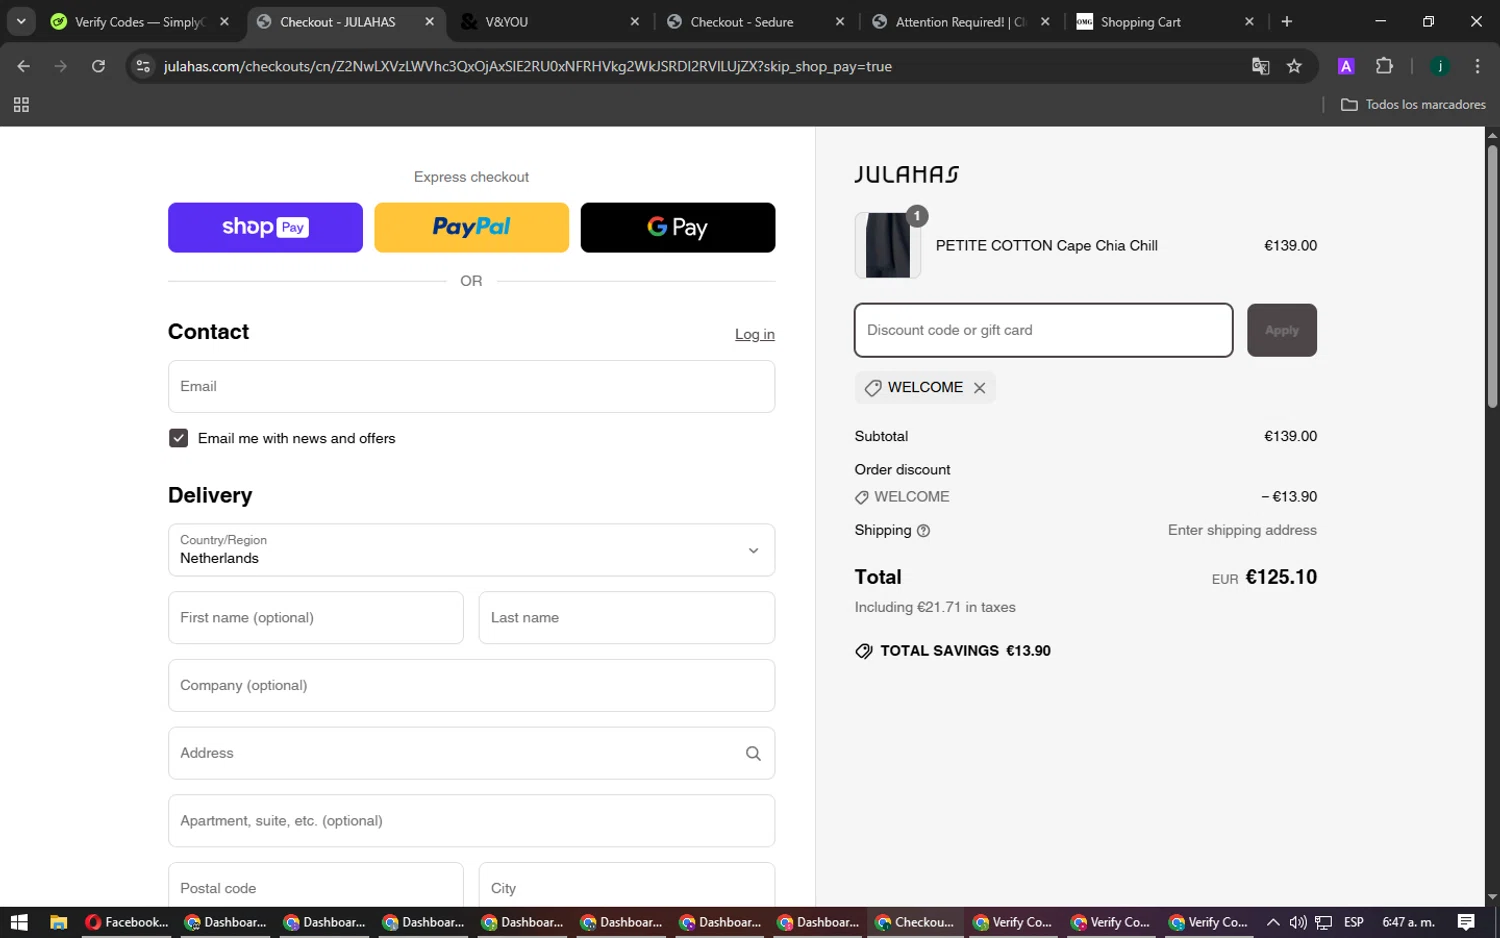
Task: Switch to Checkout - Sedure tab
Action: 755,22
